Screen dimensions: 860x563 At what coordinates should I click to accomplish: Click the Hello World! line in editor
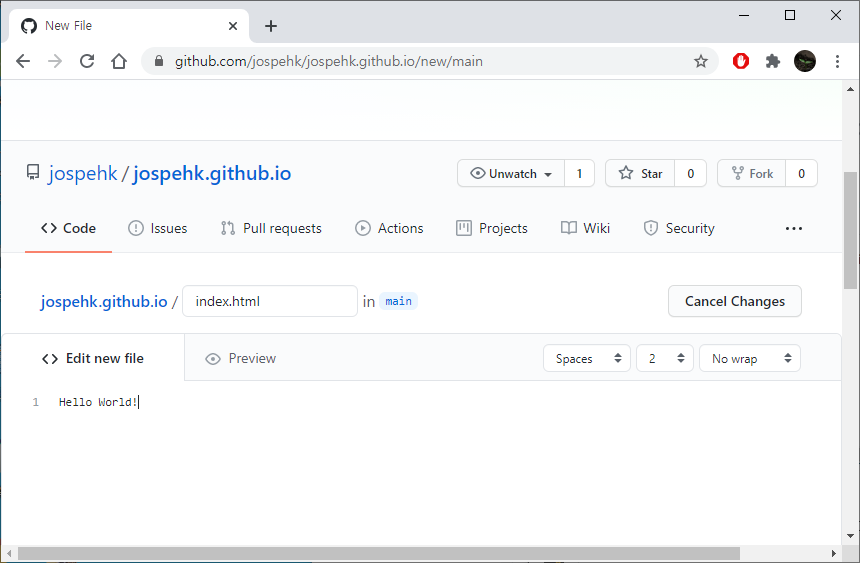tap(98, 402)
